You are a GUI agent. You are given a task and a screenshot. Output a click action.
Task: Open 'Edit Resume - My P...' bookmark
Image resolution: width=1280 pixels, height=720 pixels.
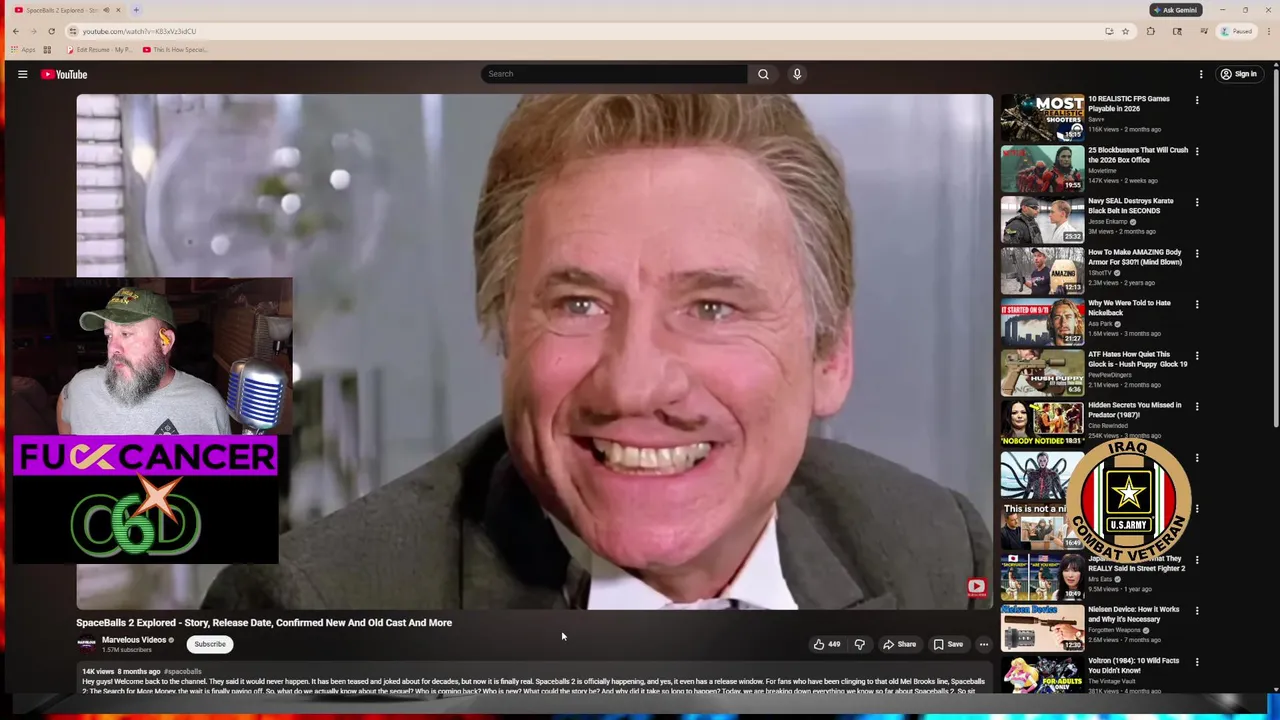click(x=98, y=50)
